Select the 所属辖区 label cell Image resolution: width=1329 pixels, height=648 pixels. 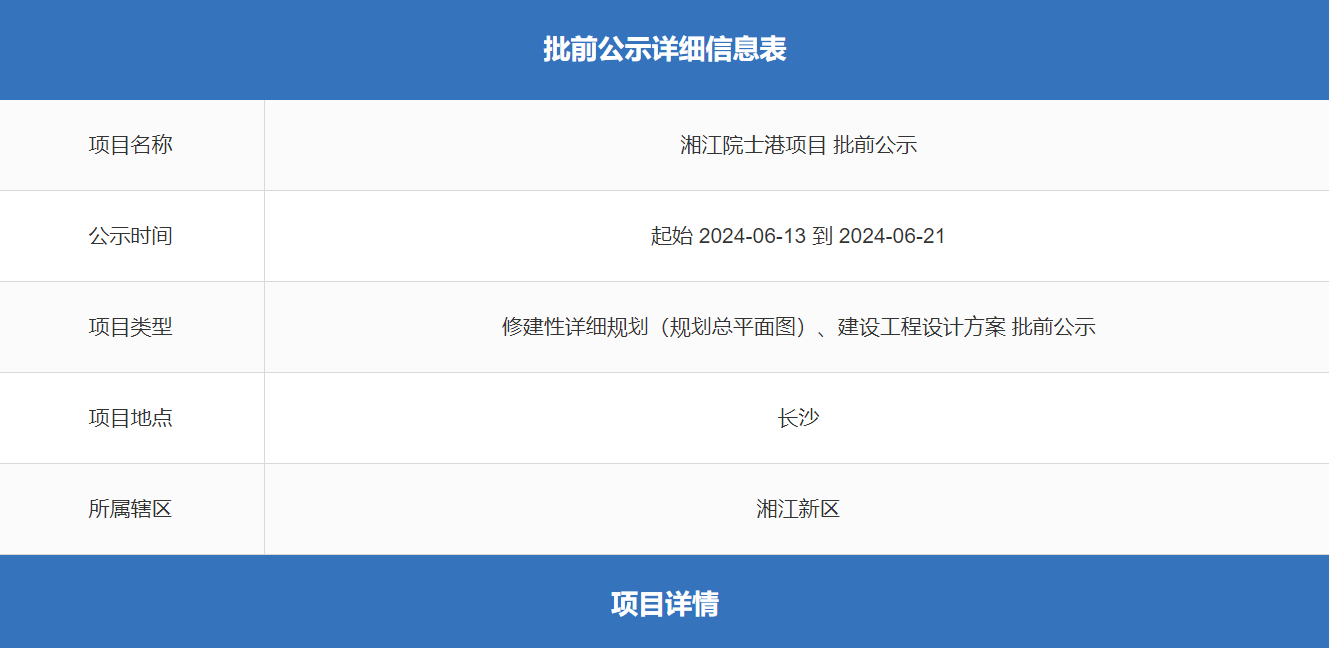[131, 509]
